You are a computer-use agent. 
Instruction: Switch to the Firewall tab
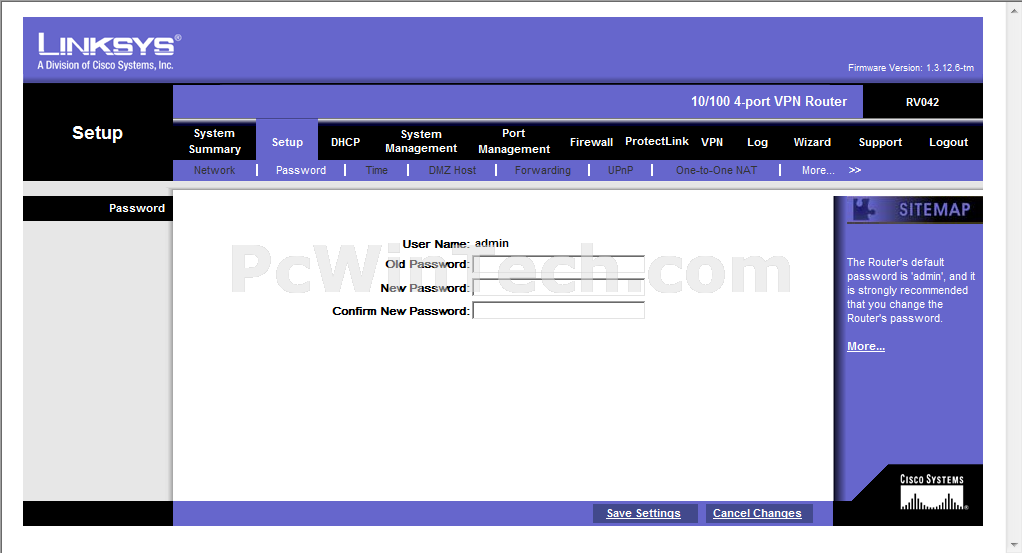click(591, 142)
